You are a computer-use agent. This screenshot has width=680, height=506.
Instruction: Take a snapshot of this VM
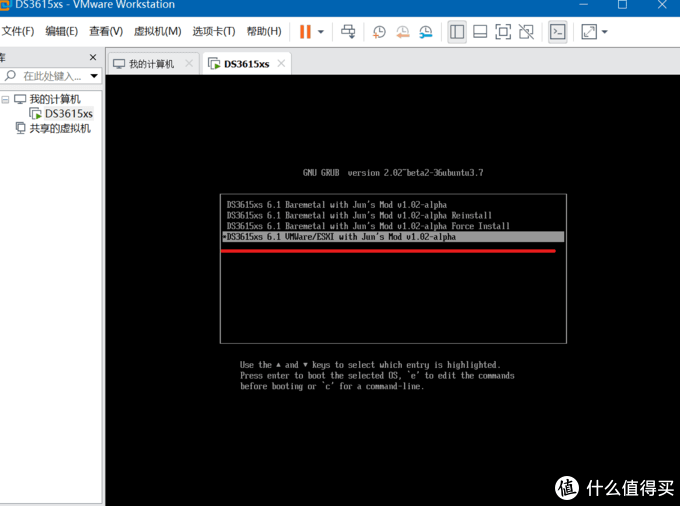[379, 32]
